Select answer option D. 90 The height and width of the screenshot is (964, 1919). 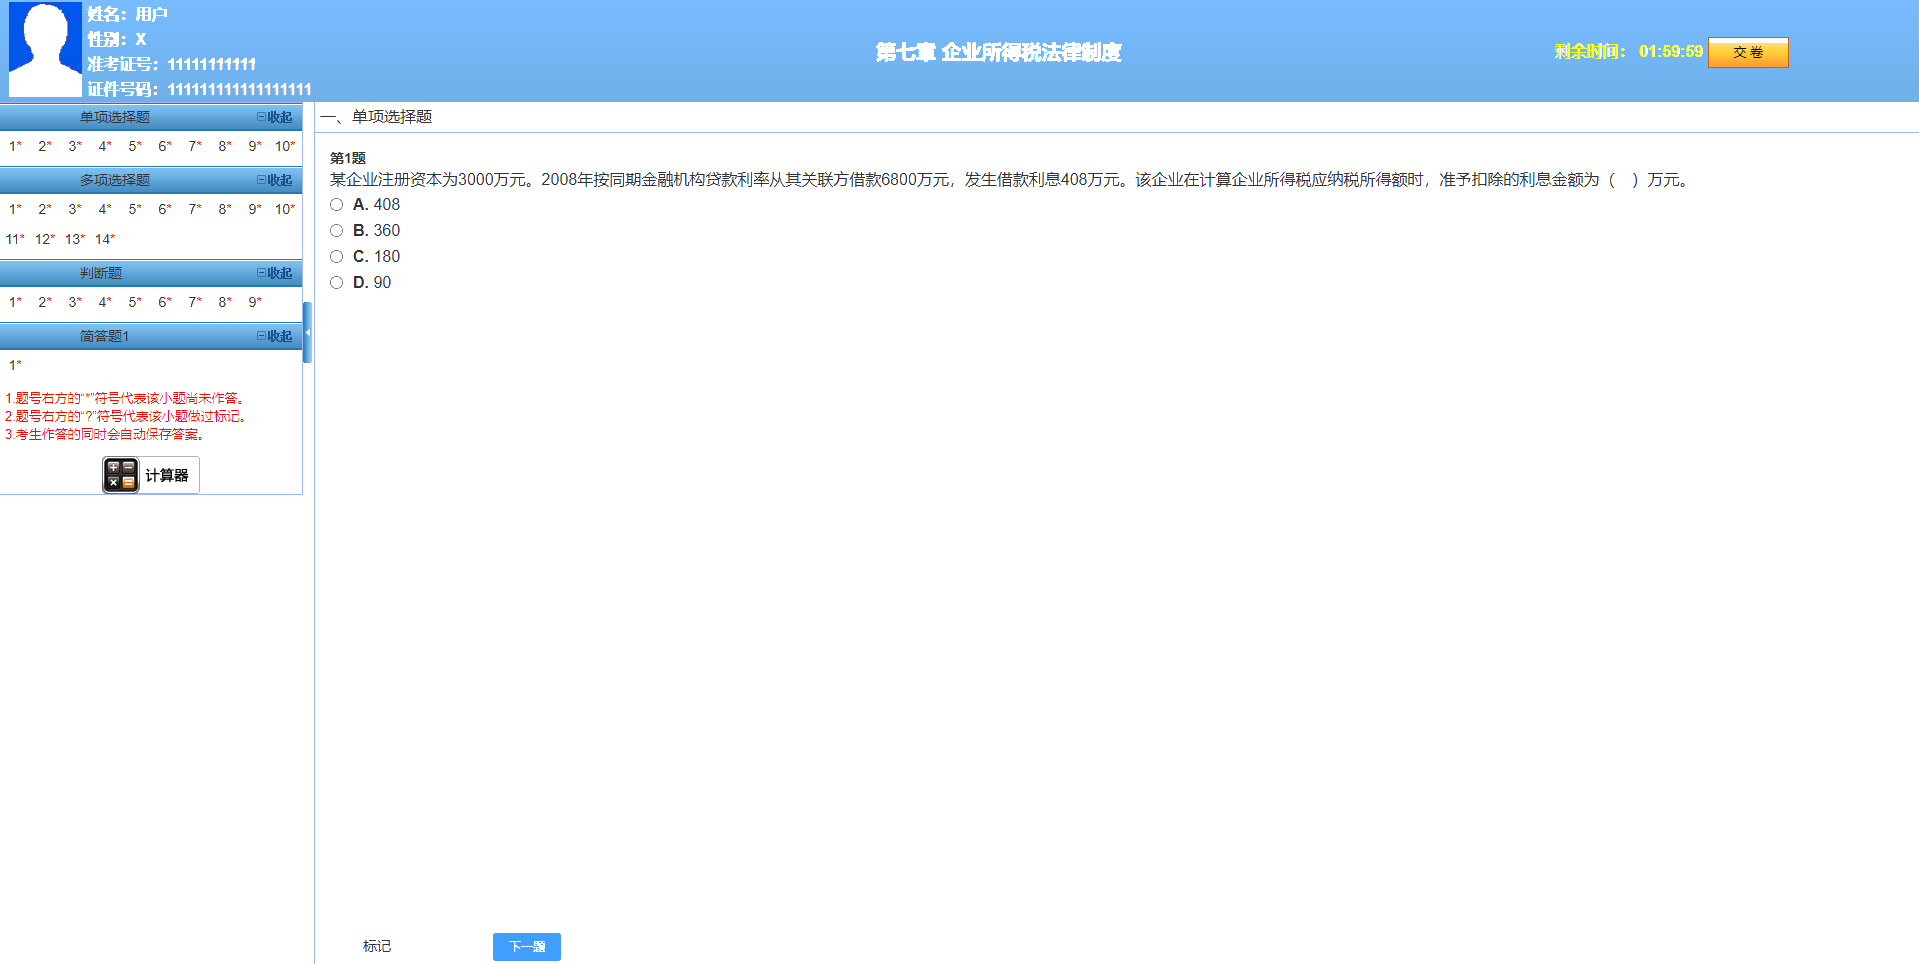point(336,282)
